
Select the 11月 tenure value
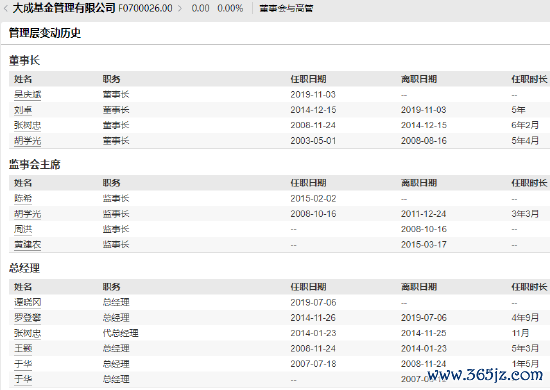520,333
